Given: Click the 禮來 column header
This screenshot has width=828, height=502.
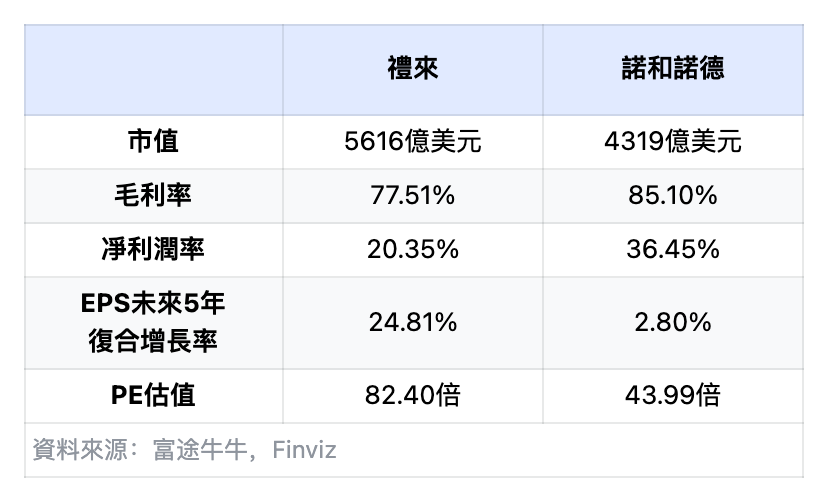Looking at the screenshot, I should click(x=412, y=69).
